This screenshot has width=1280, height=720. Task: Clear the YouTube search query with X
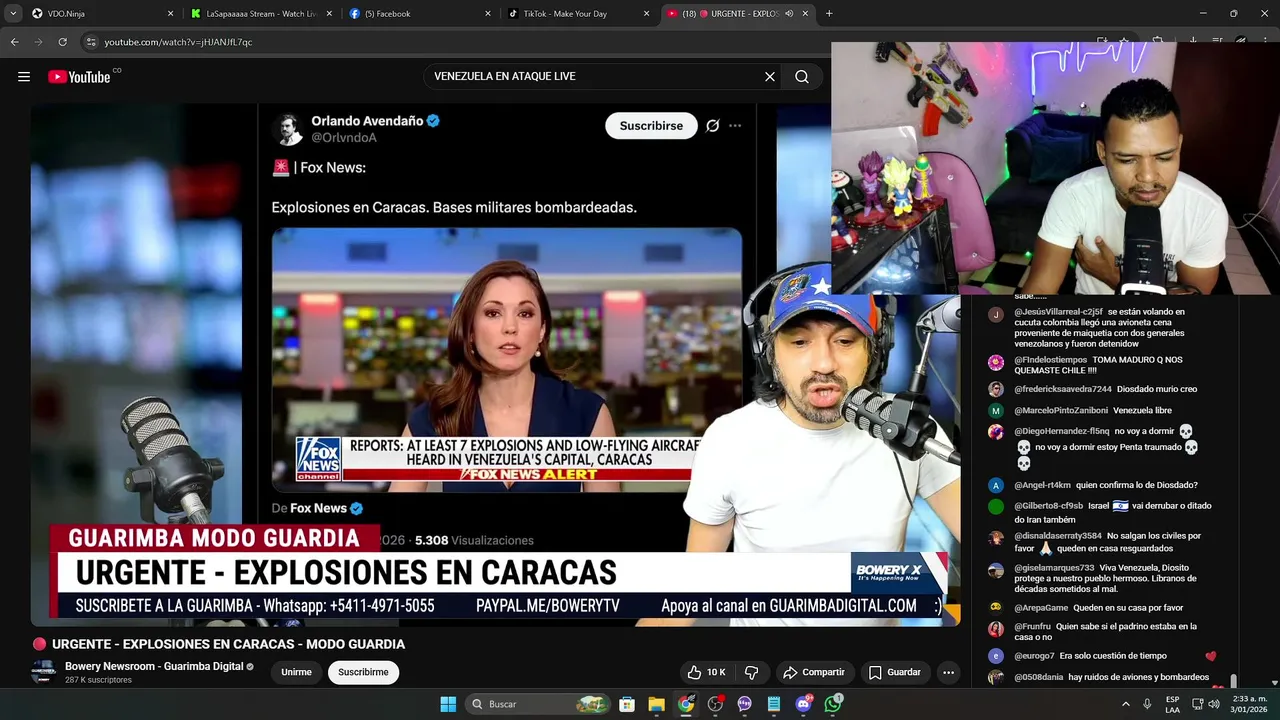pyautogui.click(x=770, y=77)
